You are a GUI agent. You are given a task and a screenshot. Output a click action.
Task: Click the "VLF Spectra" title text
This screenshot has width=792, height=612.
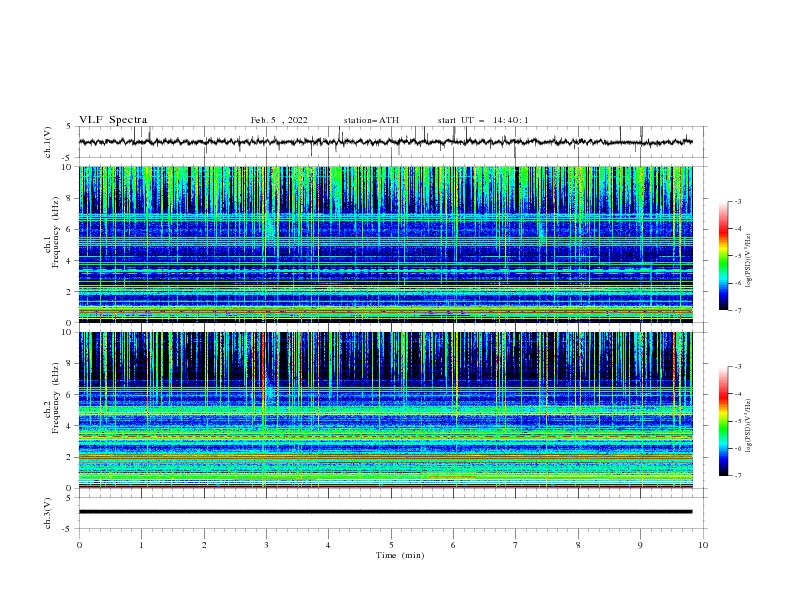(x=113, y=120)
